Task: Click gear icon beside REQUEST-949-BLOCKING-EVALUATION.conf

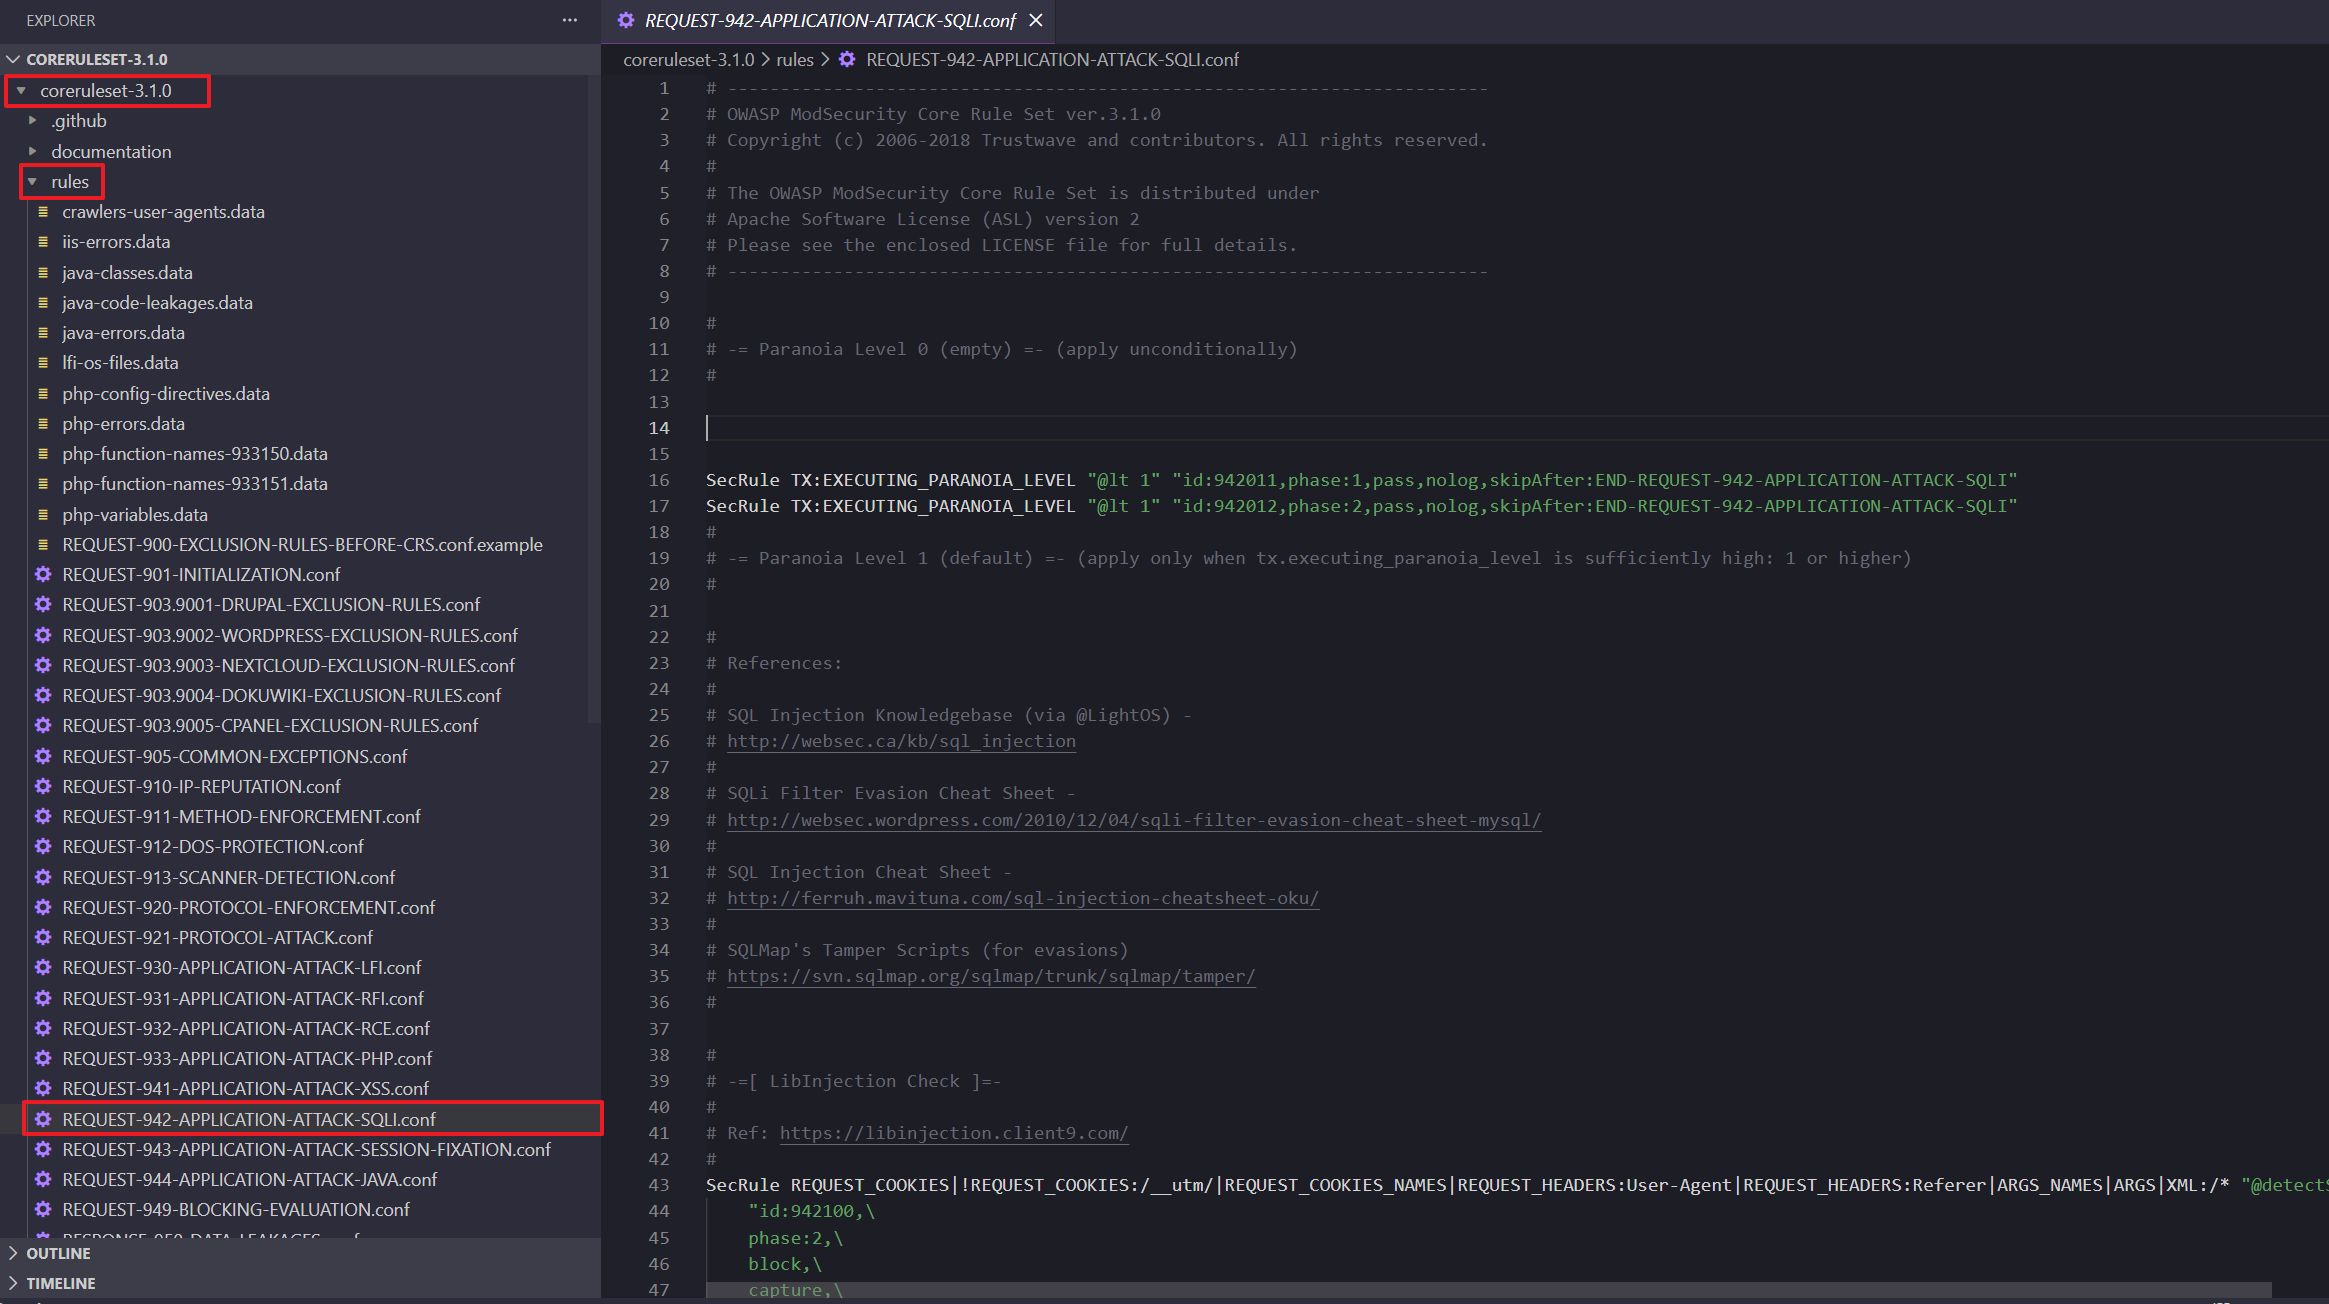Action: (x=43, y=1210)
